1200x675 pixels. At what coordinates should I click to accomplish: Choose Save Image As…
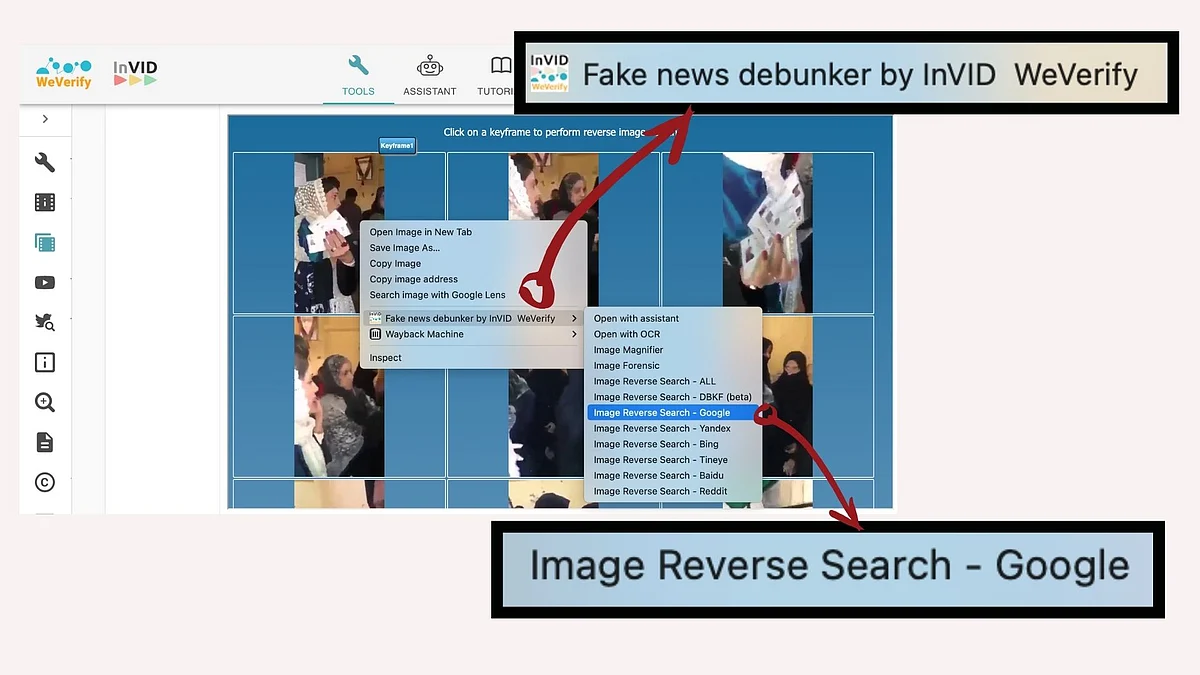[x=405, y=248]
